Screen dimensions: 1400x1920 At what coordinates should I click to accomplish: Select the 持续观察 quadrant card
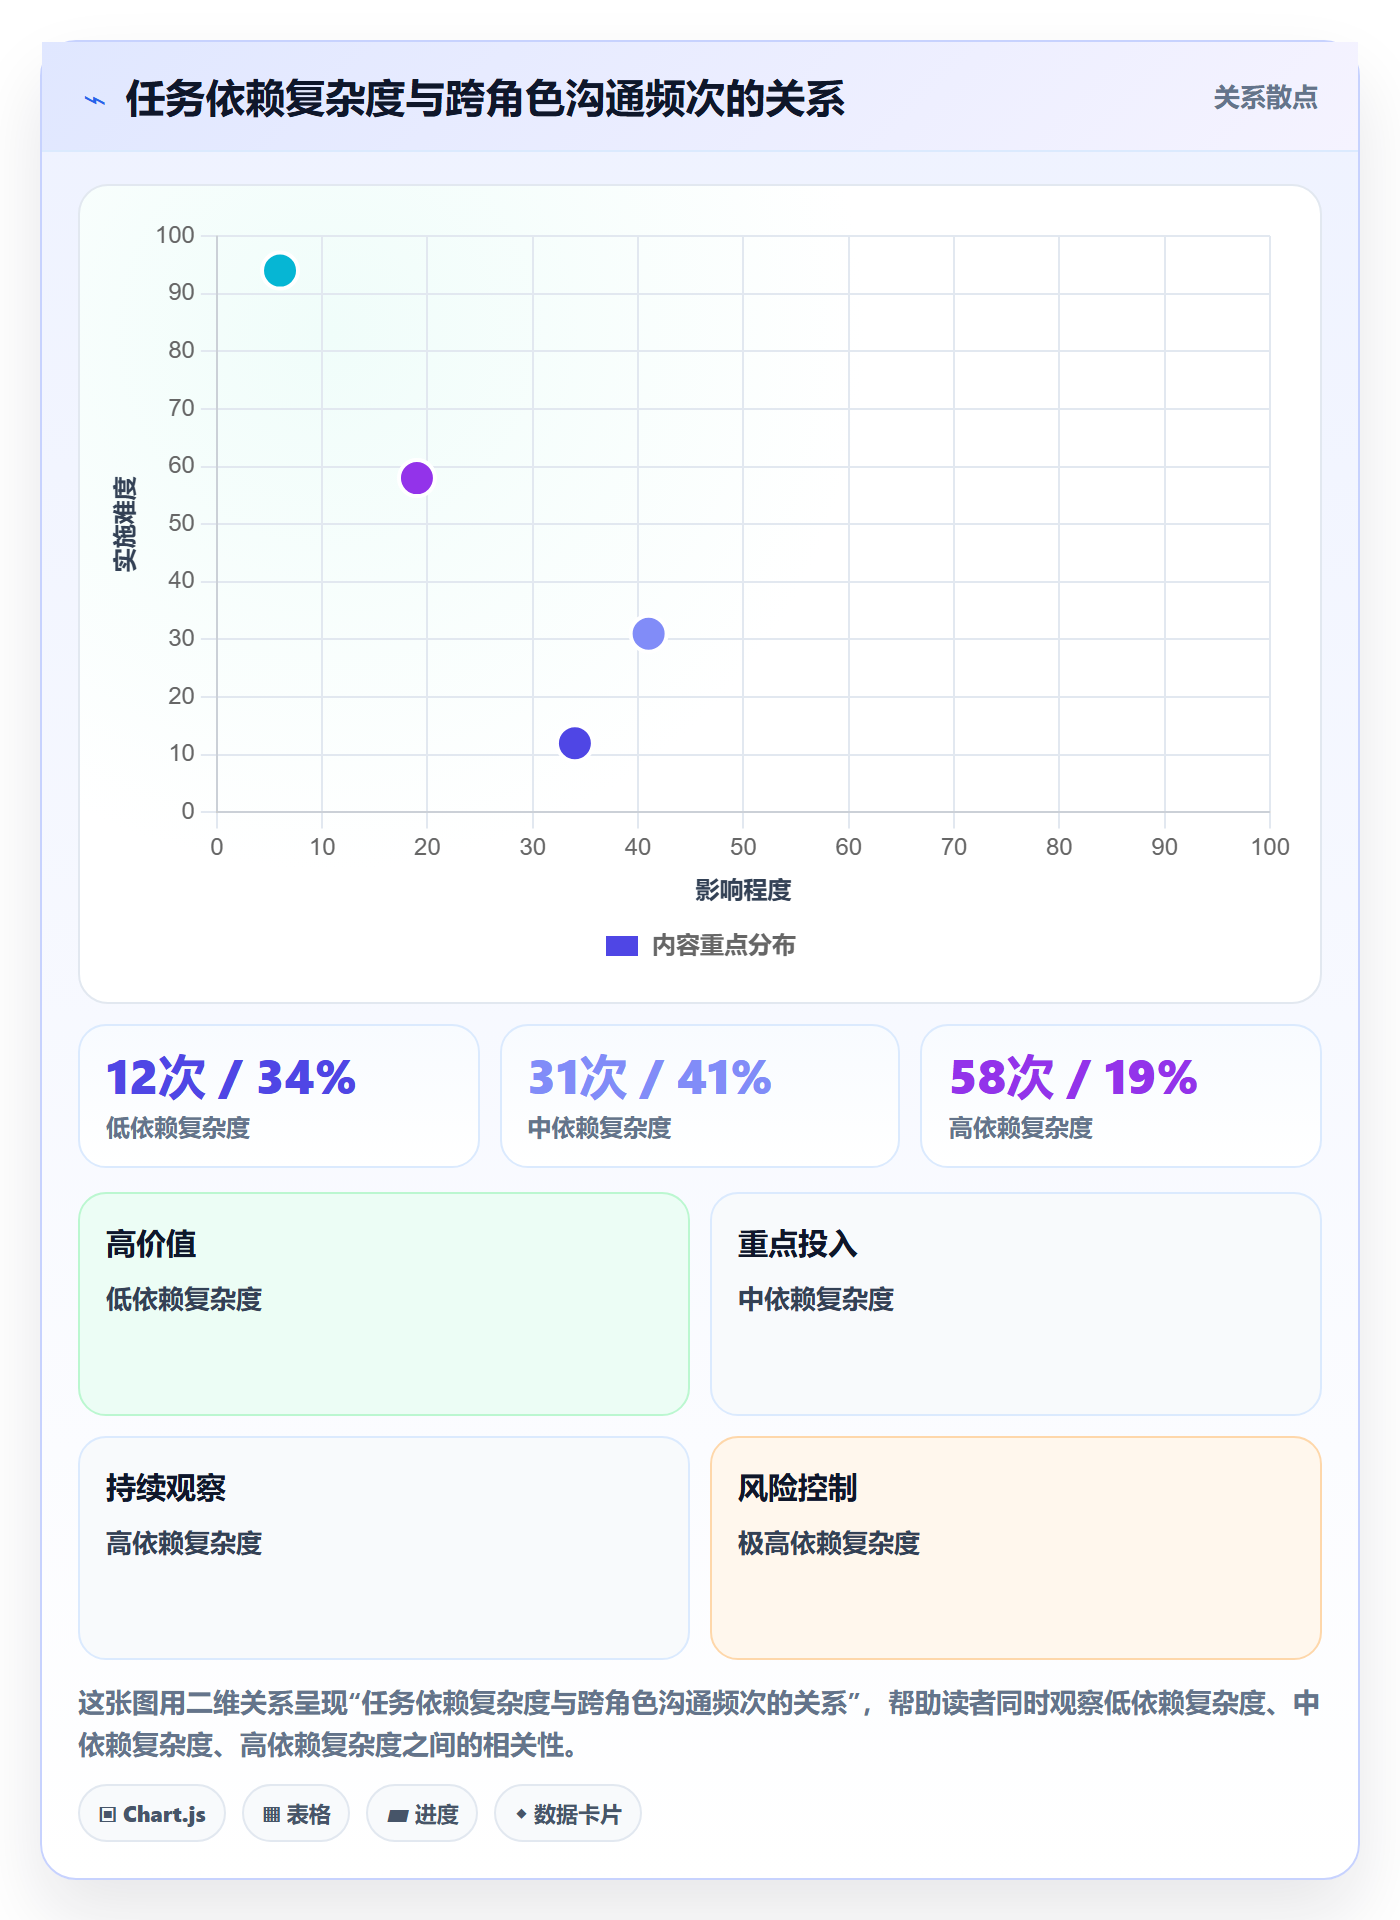[384, 1548]
